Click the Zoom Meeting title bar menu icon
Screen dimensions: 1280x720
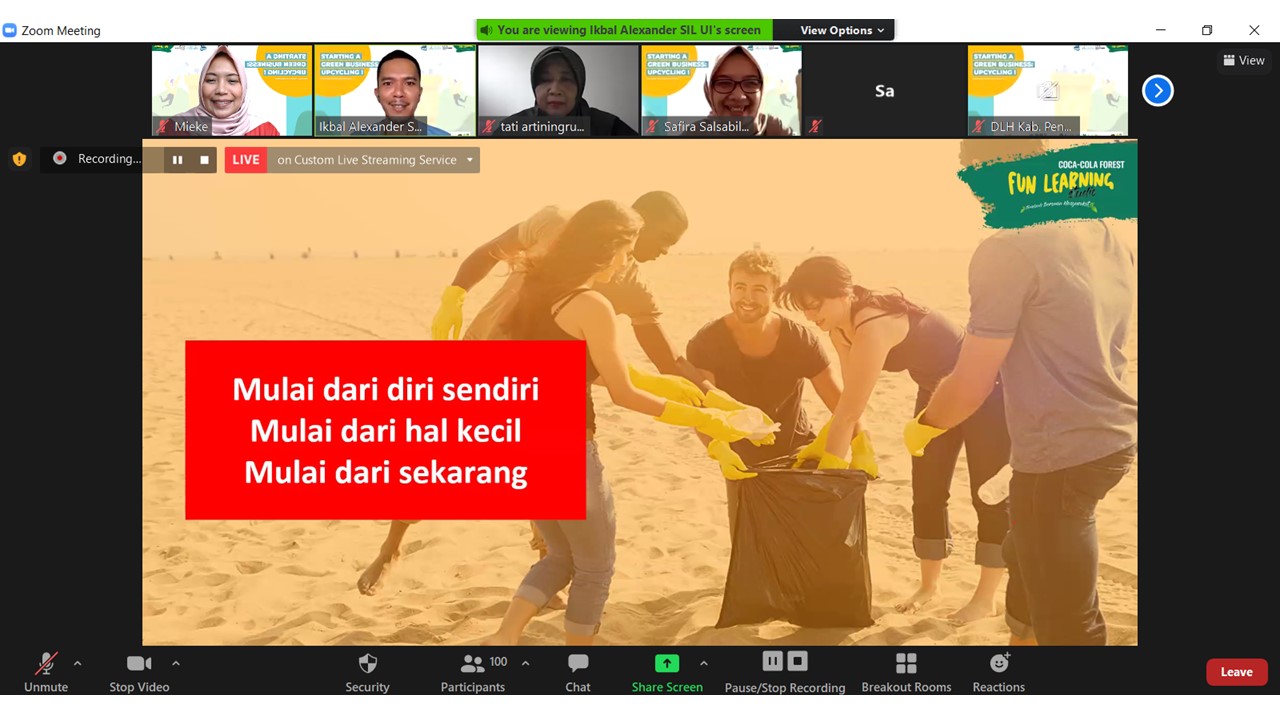[x=11, y=30]
